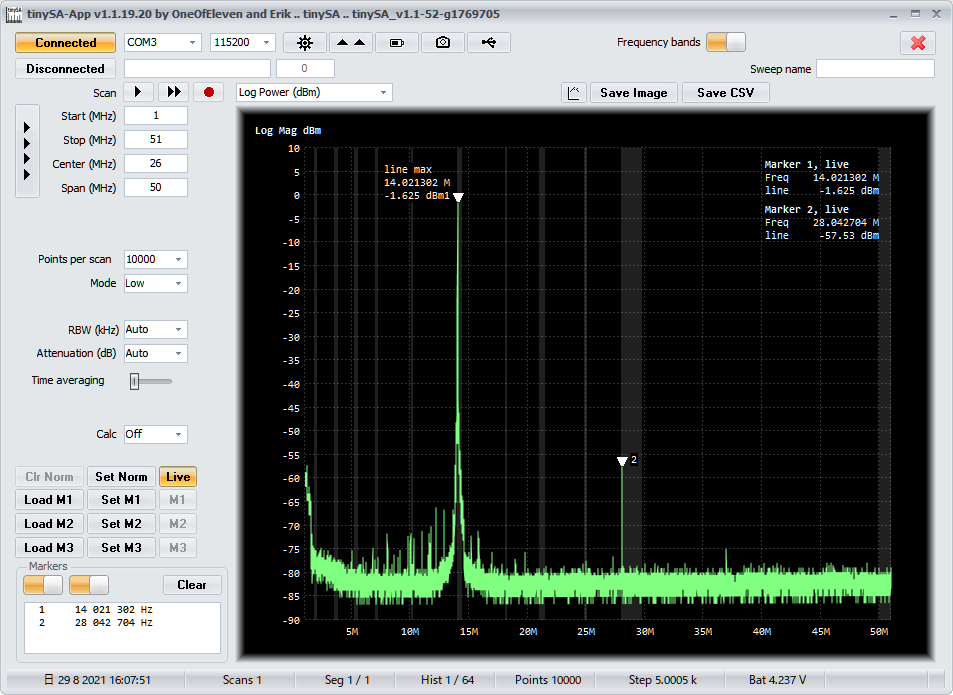Click the double up-arrow firmware button
This screenshot has height=695, width=953.
click(351, 43)
